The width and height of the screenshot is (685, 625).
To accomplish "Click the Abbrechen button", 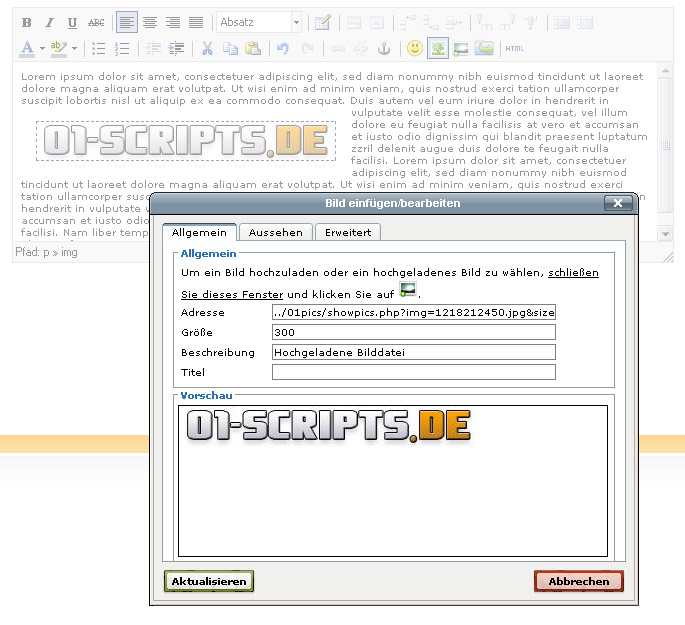I will [579, 581].
